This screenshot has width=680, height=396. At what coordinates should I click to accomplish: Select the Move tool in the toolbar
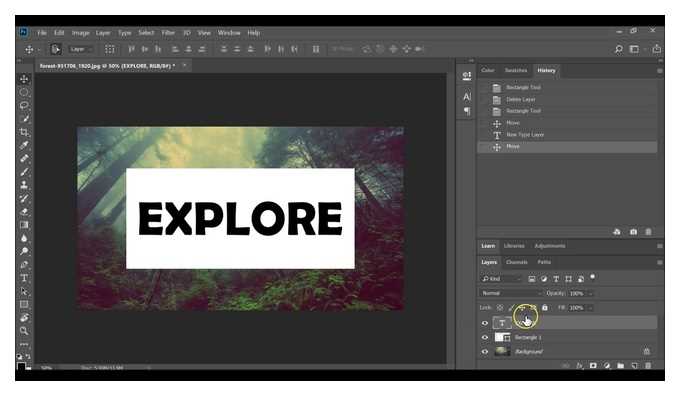point(24,79)
